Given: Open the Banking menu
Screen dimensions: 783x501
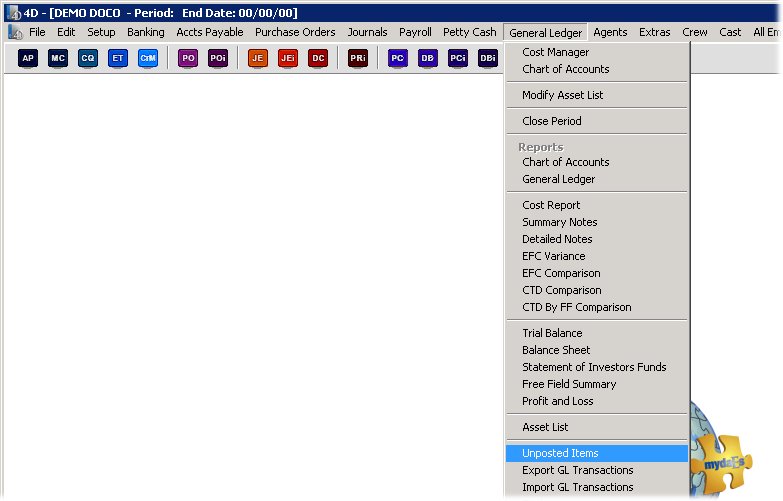Looking at the screenshot, I should [x=146, y=32].
